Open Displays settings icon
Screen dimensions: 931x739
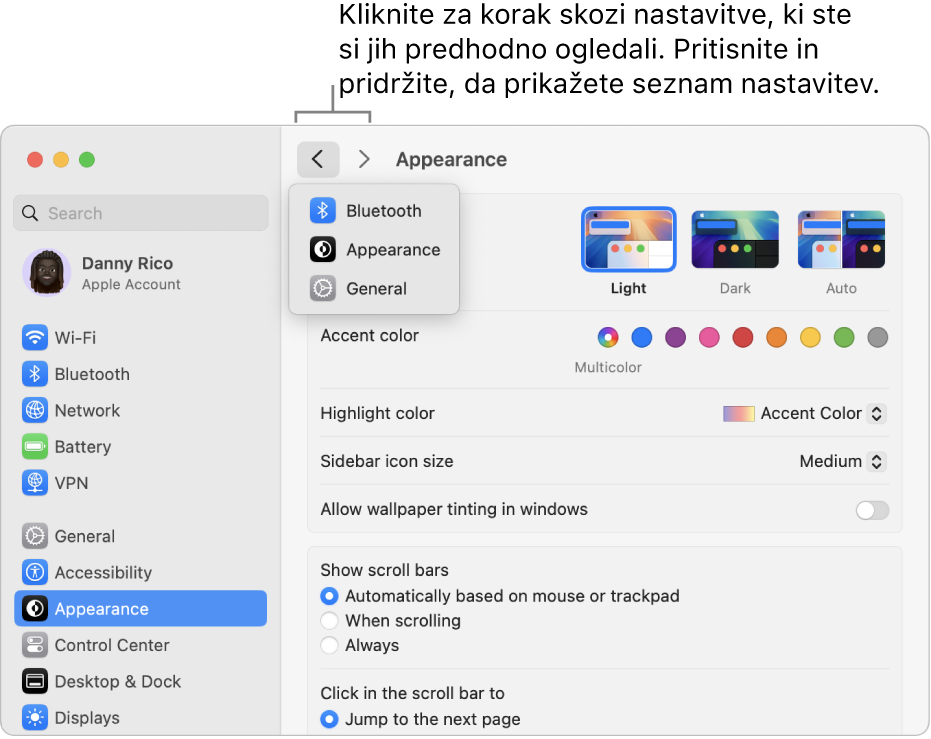(35, 718)
